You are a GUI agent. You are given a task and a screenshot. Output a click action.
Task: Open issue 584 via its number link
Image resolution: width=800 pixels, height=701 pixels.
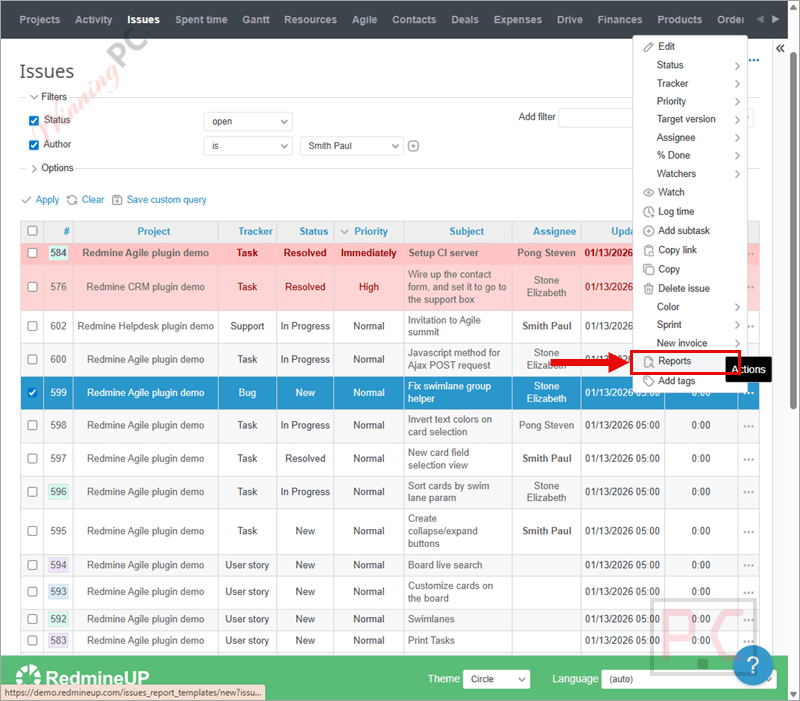[58, 253]
